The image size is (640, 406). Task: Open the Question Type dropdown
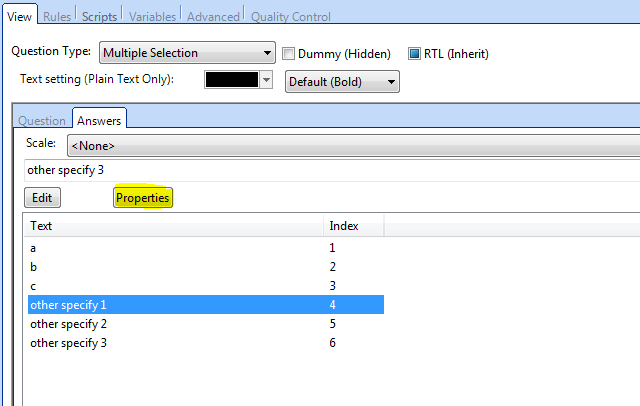point(187,53)
